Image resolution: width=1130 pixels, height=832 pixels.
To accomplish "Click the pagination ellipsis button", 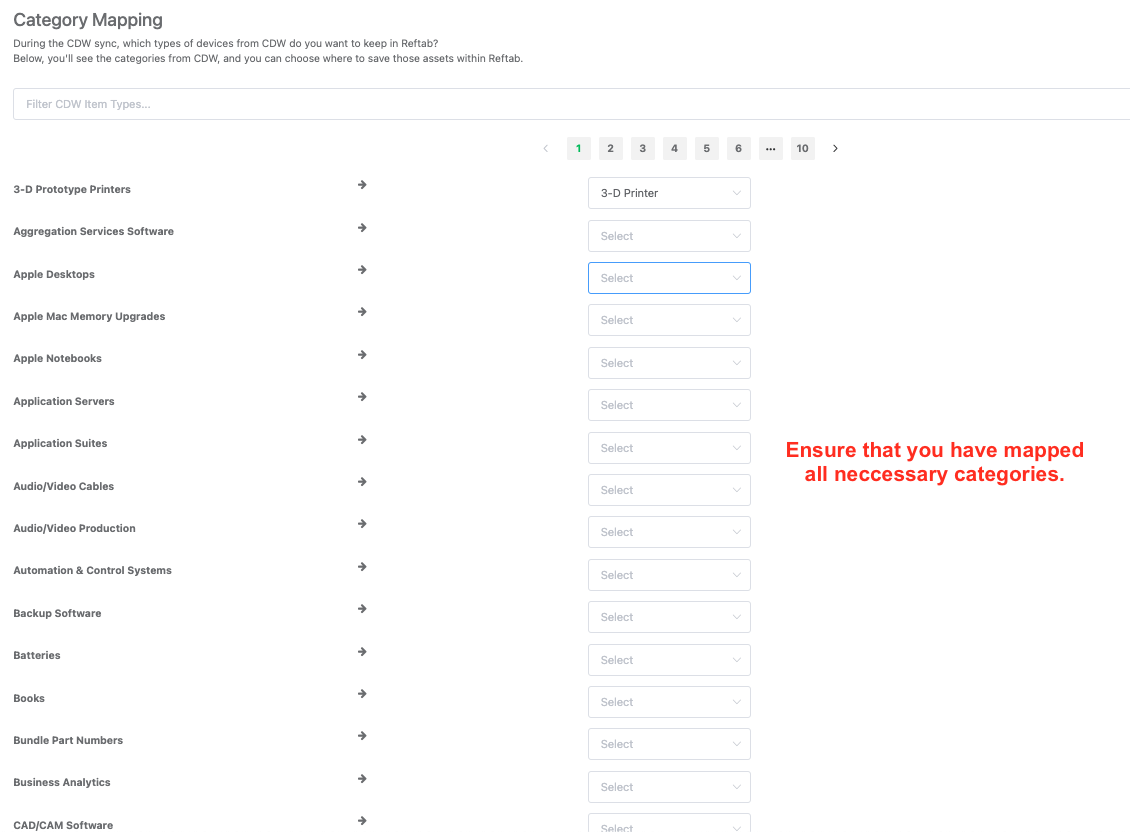I will pyautogui.click(x=770, y=149).
